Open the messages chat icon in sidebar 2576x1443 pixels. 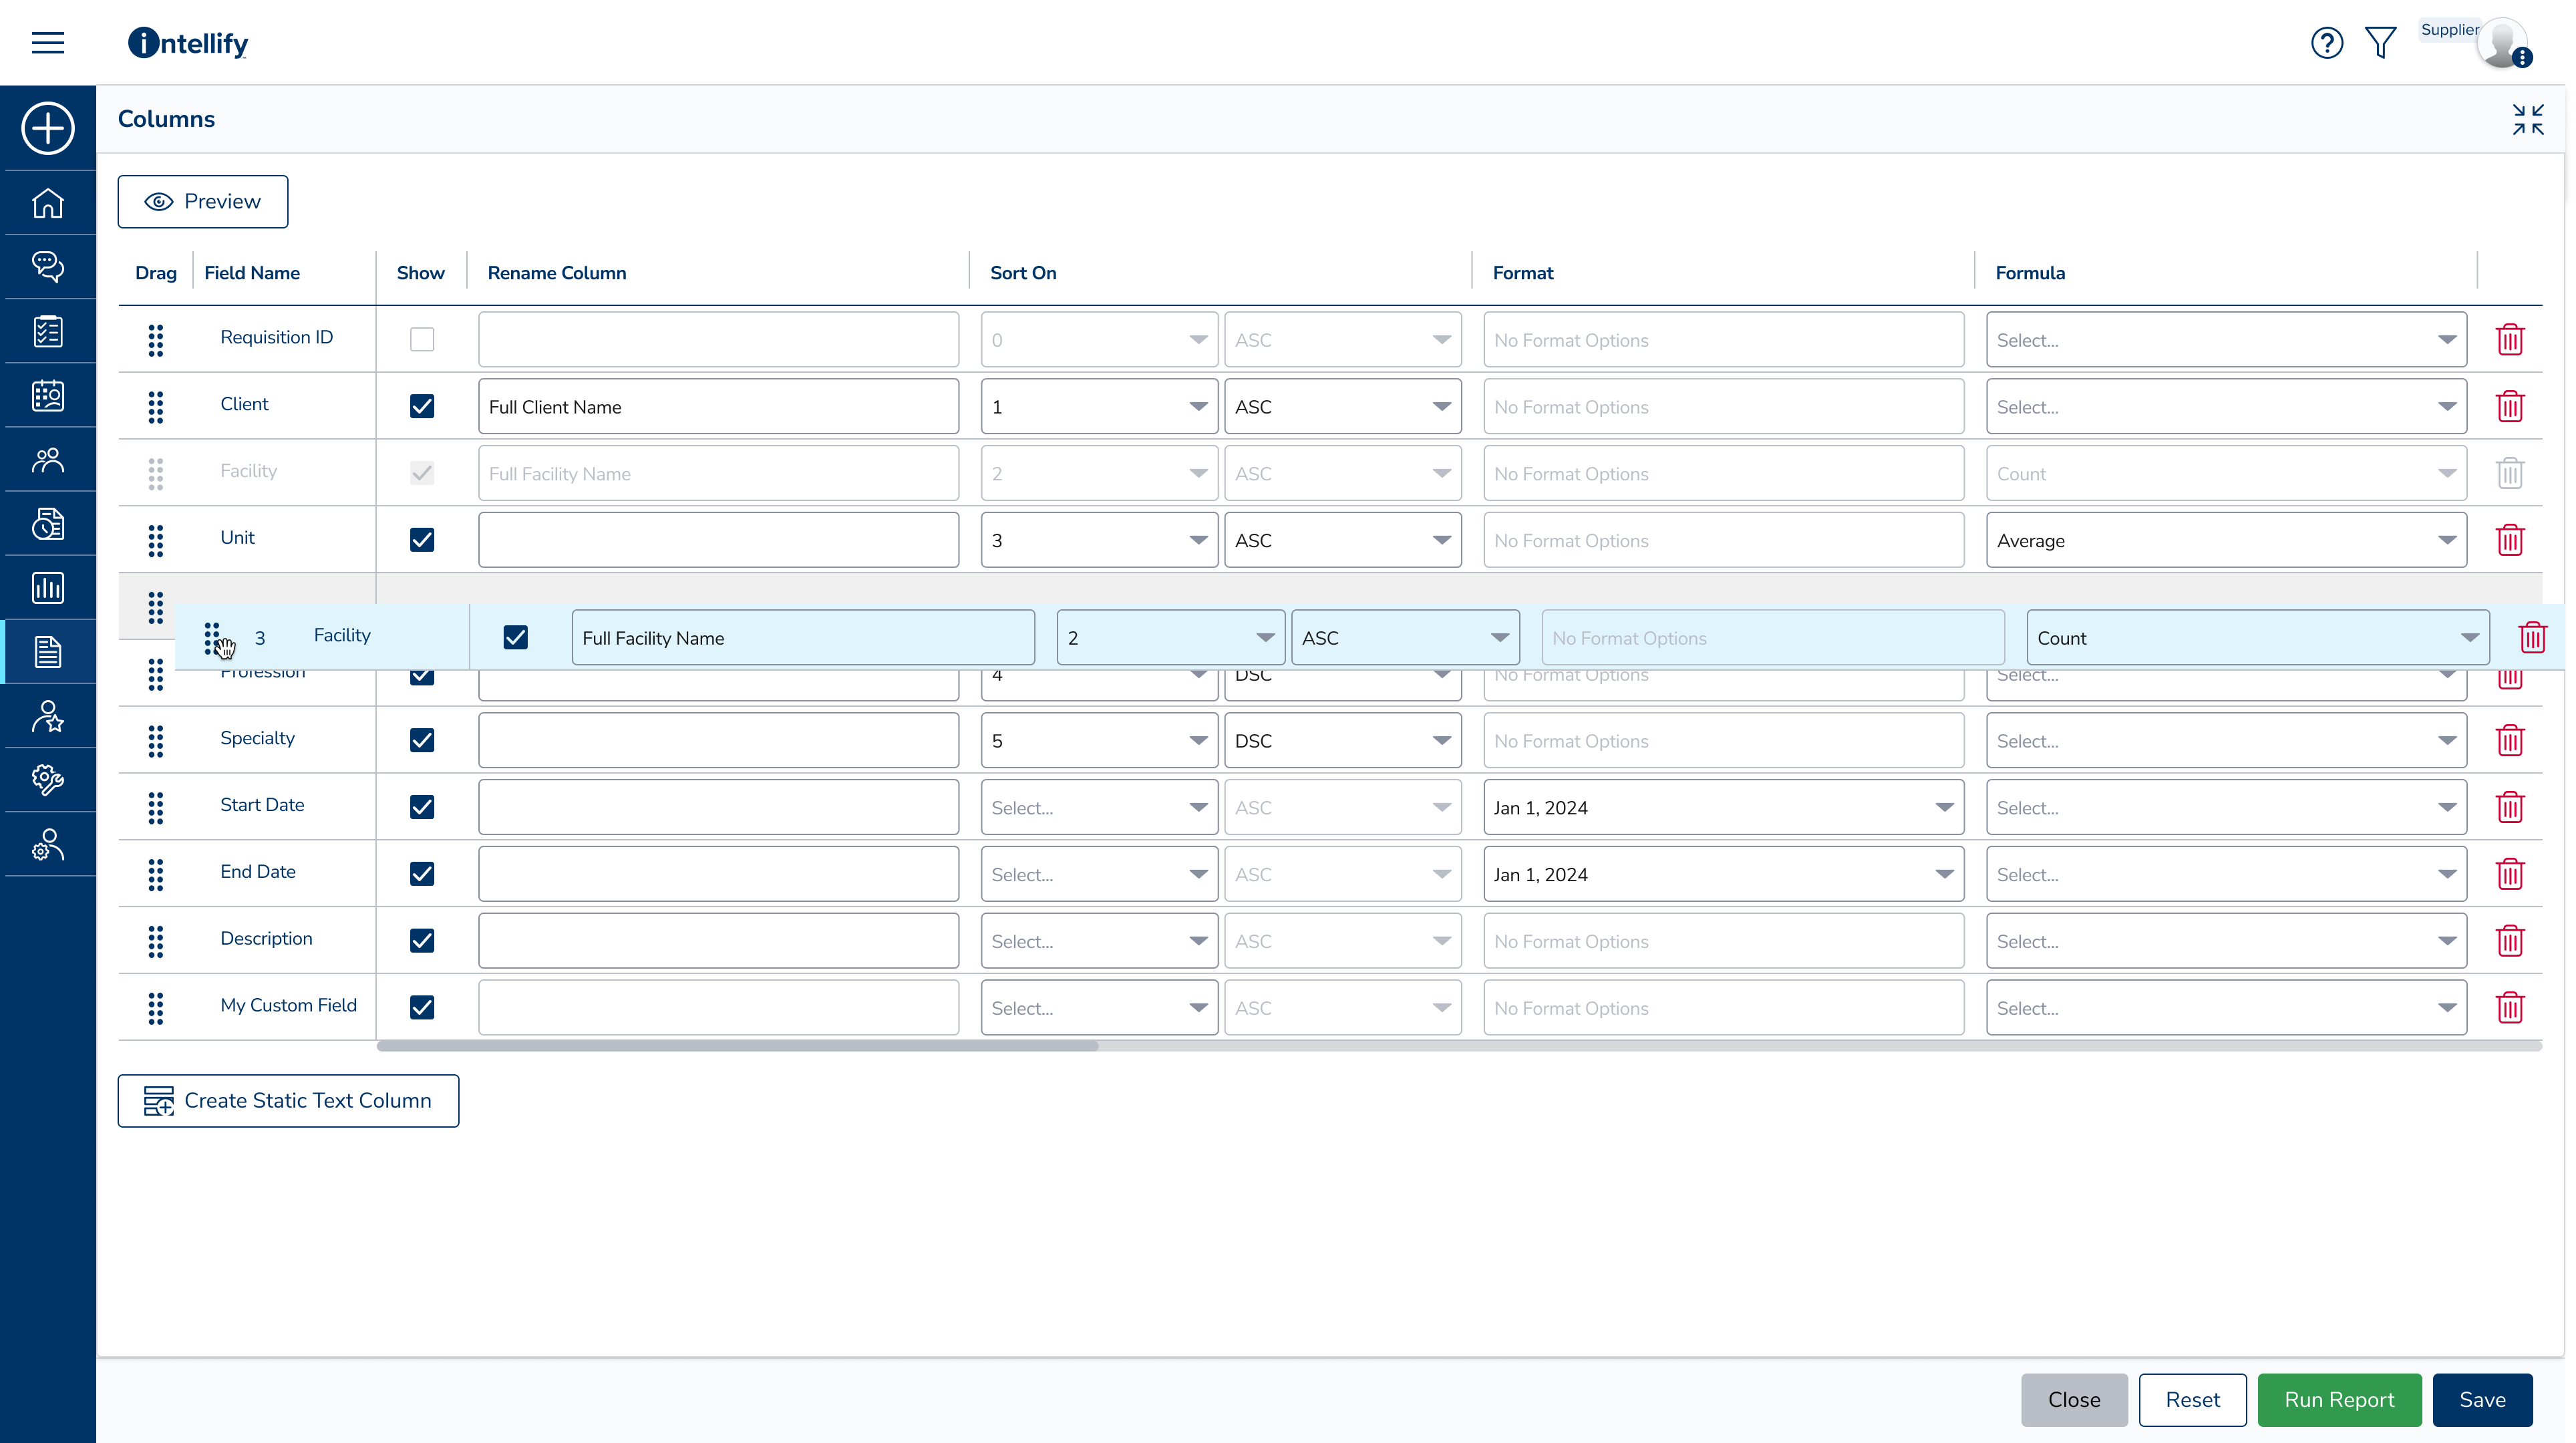pyautogui.click(x=47, y=267)
